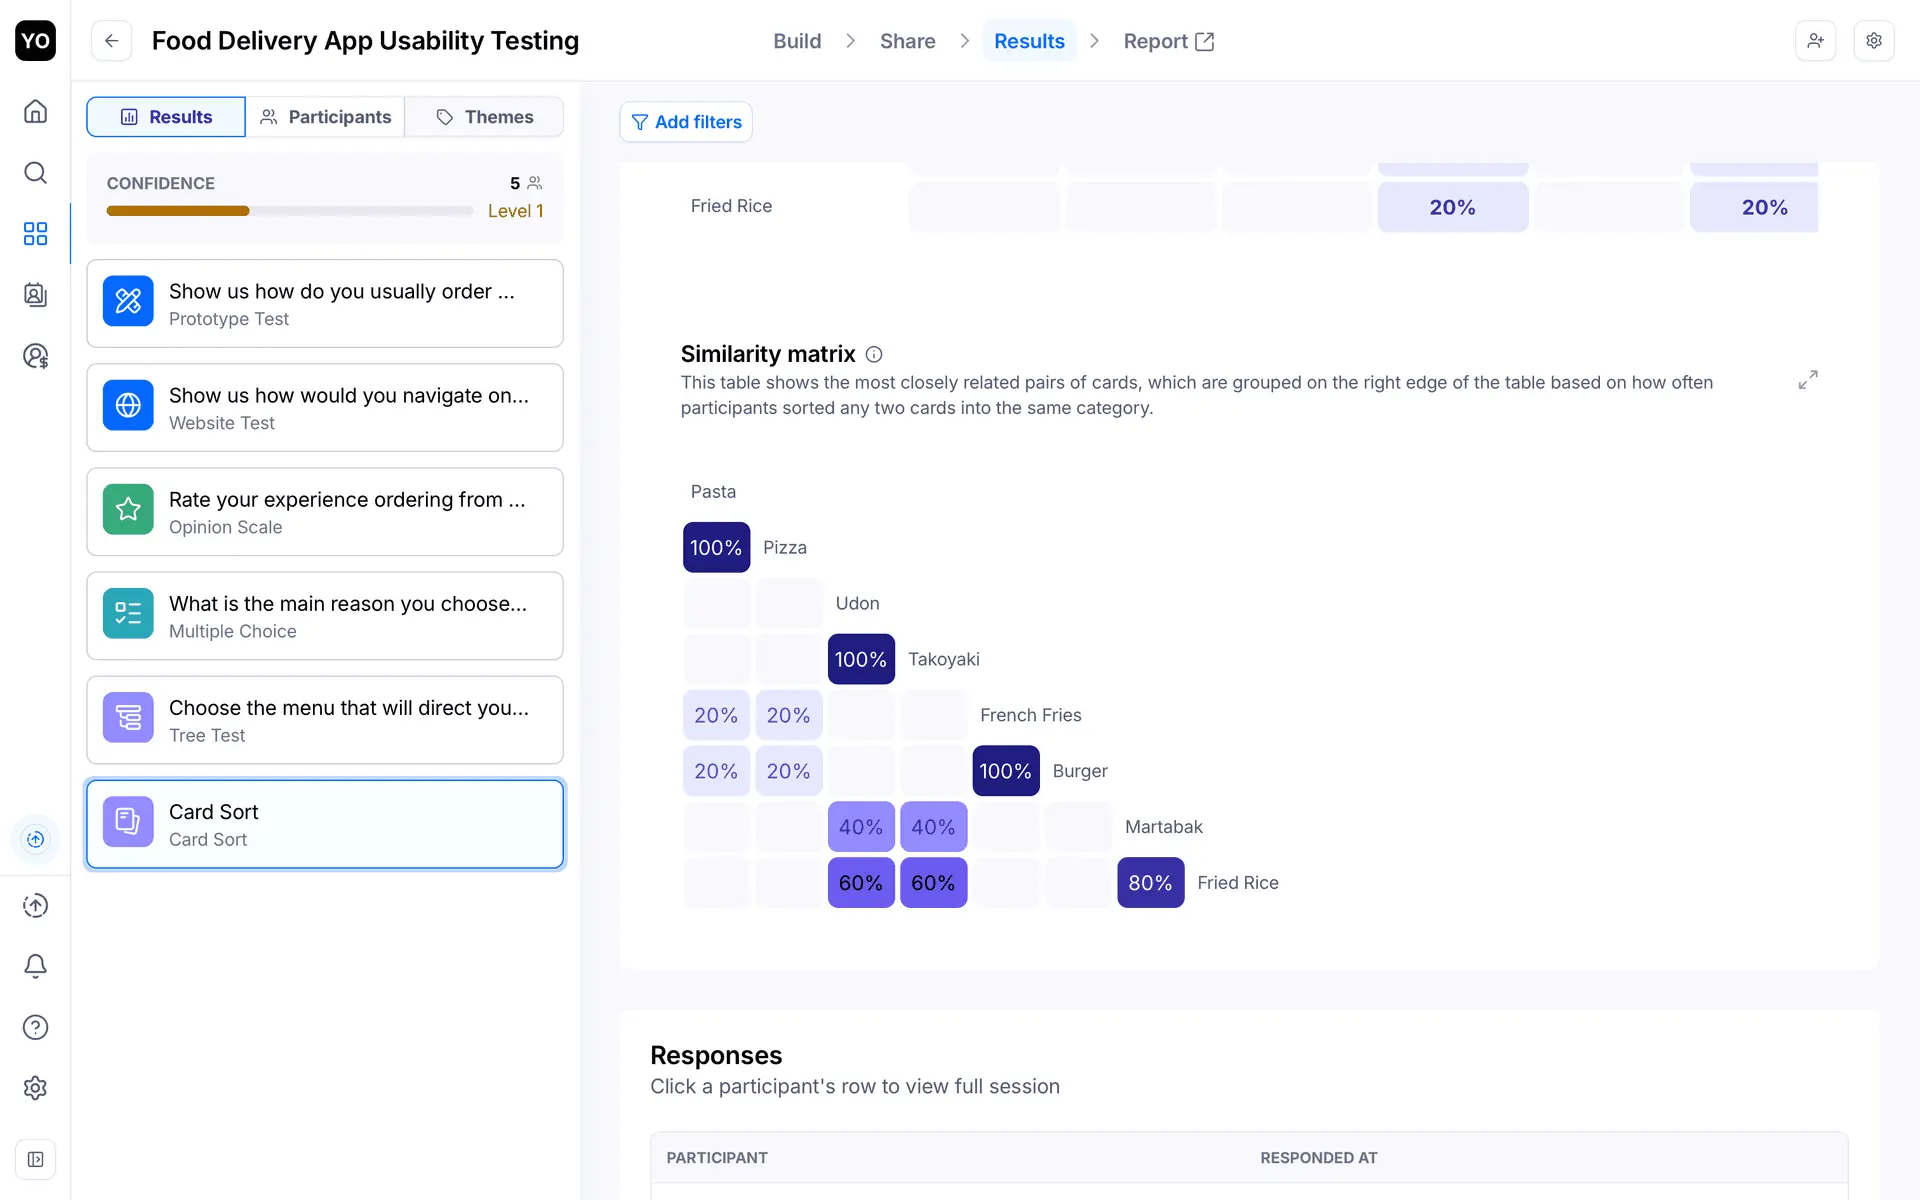The height and width of the screenshot is (1200, 1920).
Task: Open sidebar settings gear at bottom
Action: click(x=35, y=1088)
